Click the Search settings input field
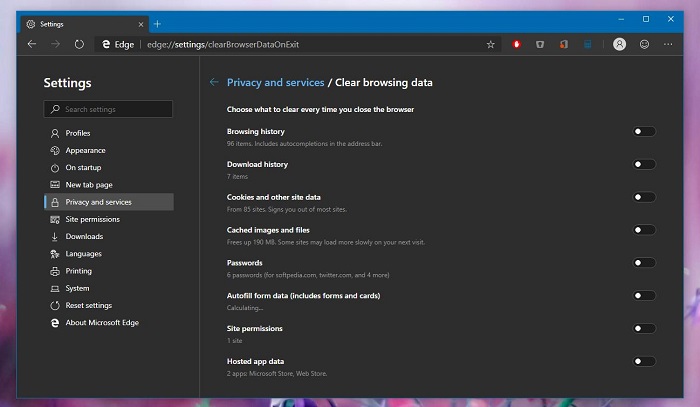 (108, 109)
